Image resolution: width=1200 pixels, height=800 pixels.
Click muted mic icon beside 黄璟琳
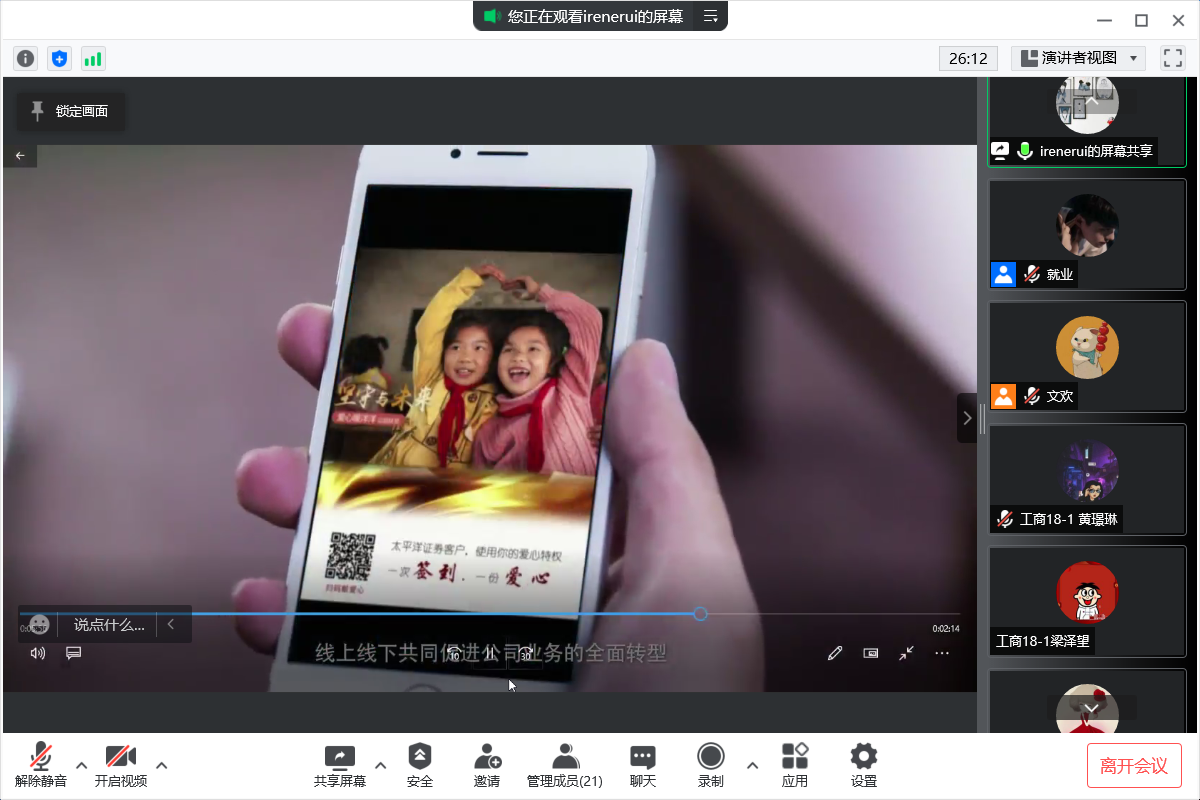point(1004,520)
